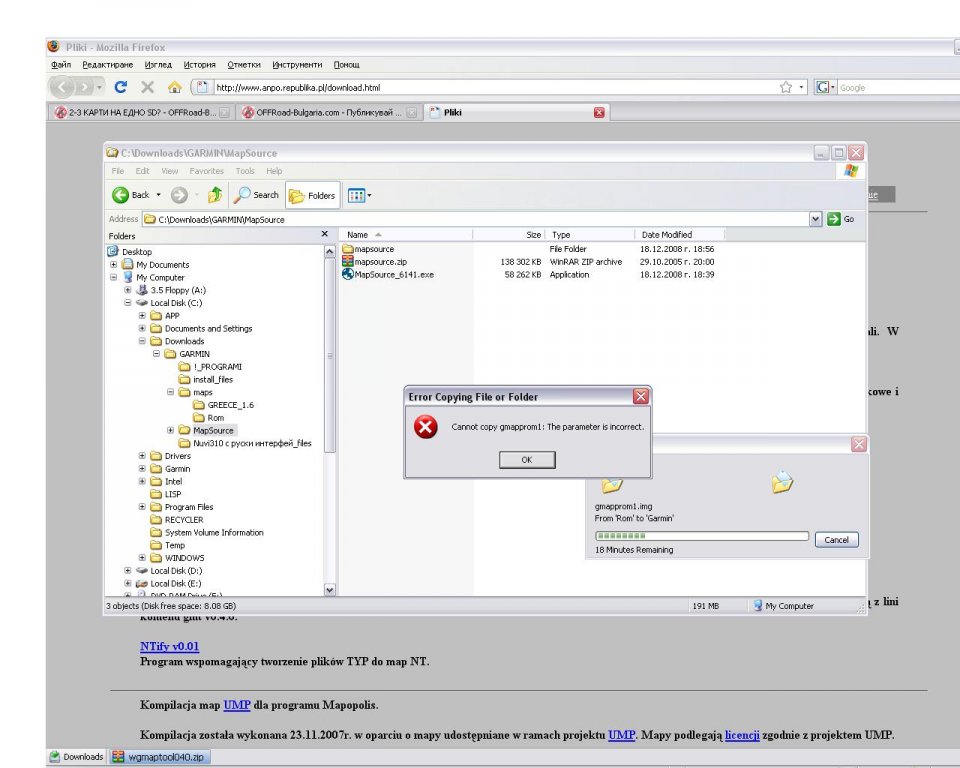Collapse the maps folder node
The image size is (960, 768).
click(x=170, y=392)
